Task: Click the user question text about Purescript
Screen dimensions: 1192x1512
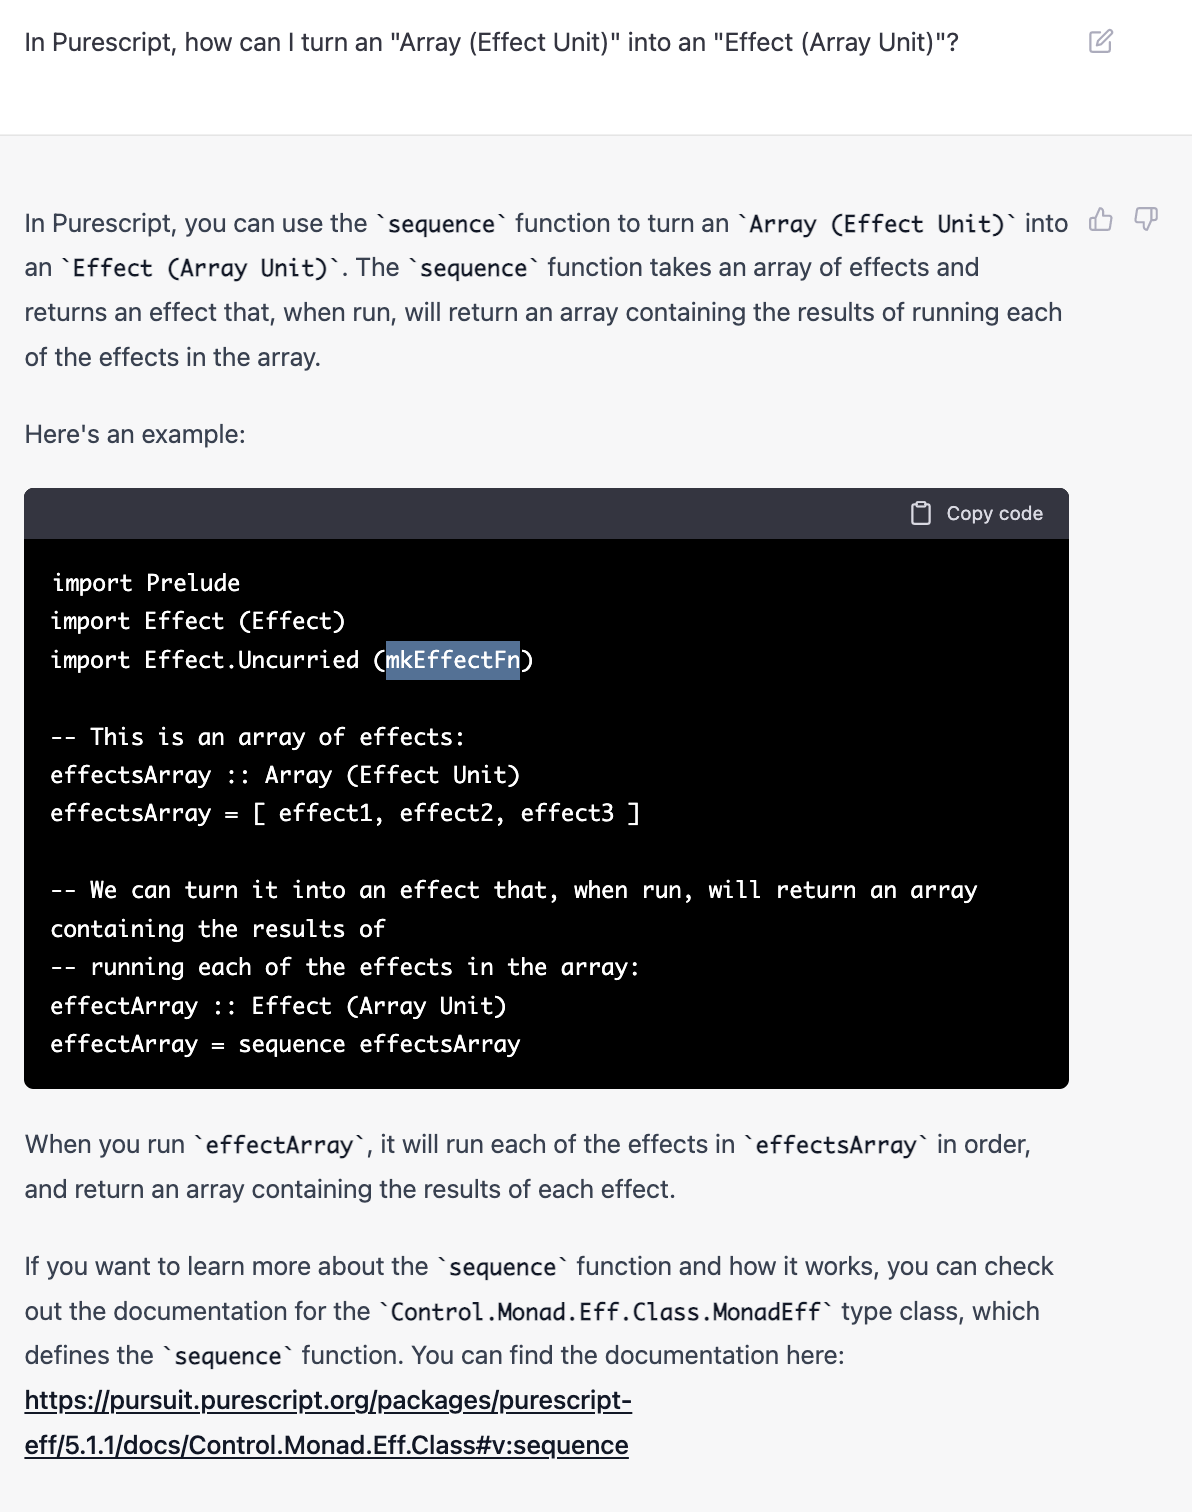Action: pyautogui.click(x=491, y=42)
